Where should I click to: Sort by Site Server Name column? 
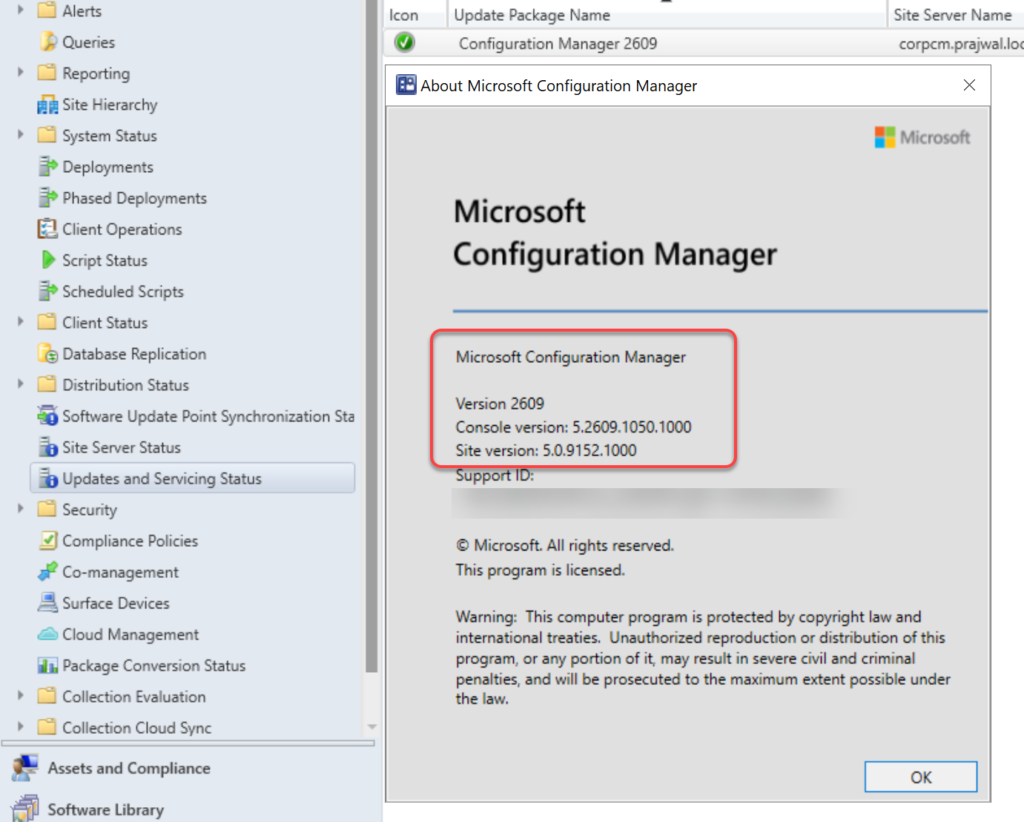click(x=955, y=14)
